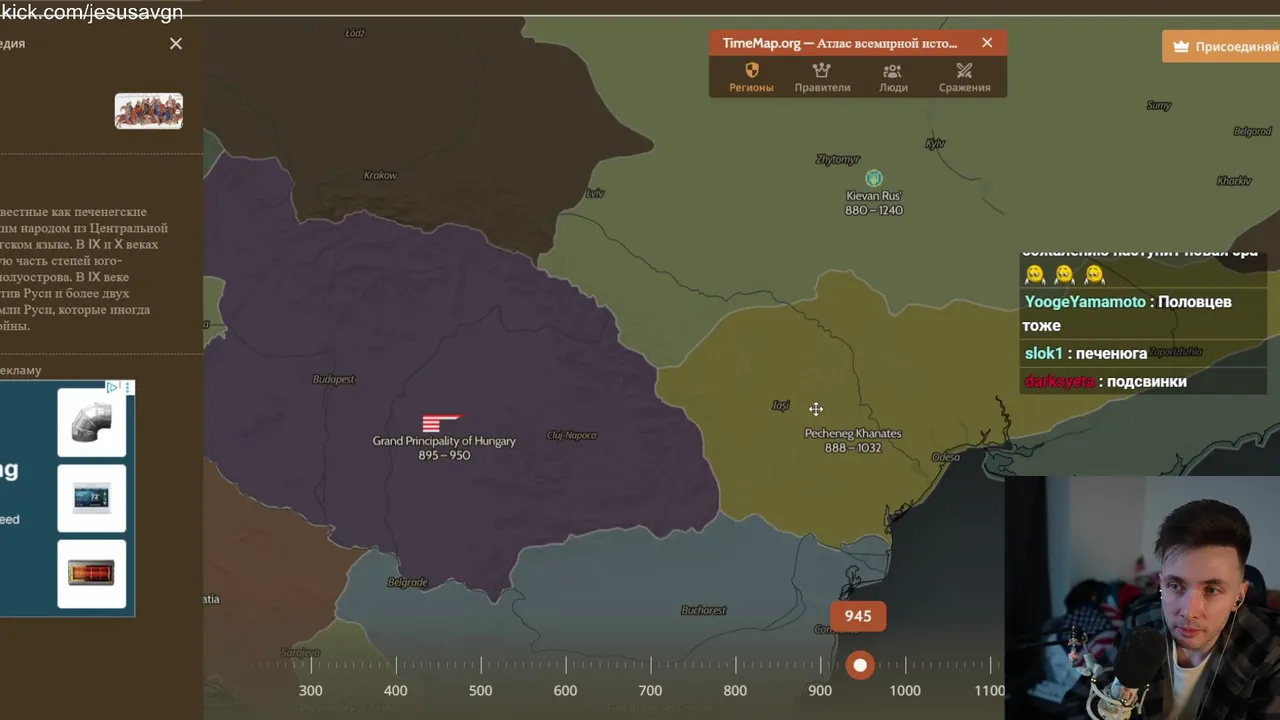The width and height of the screenshot is (1280, 720).
Task: Open the Rulers tab (Правители)
Action: 822,77
